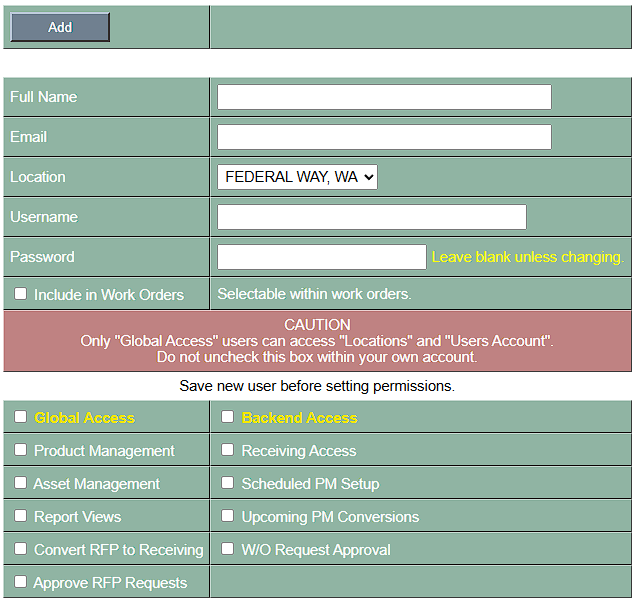This screenshot has width=636, height=603.
Task: Click the Backend Access yellow label
Action: click(299, 418)
